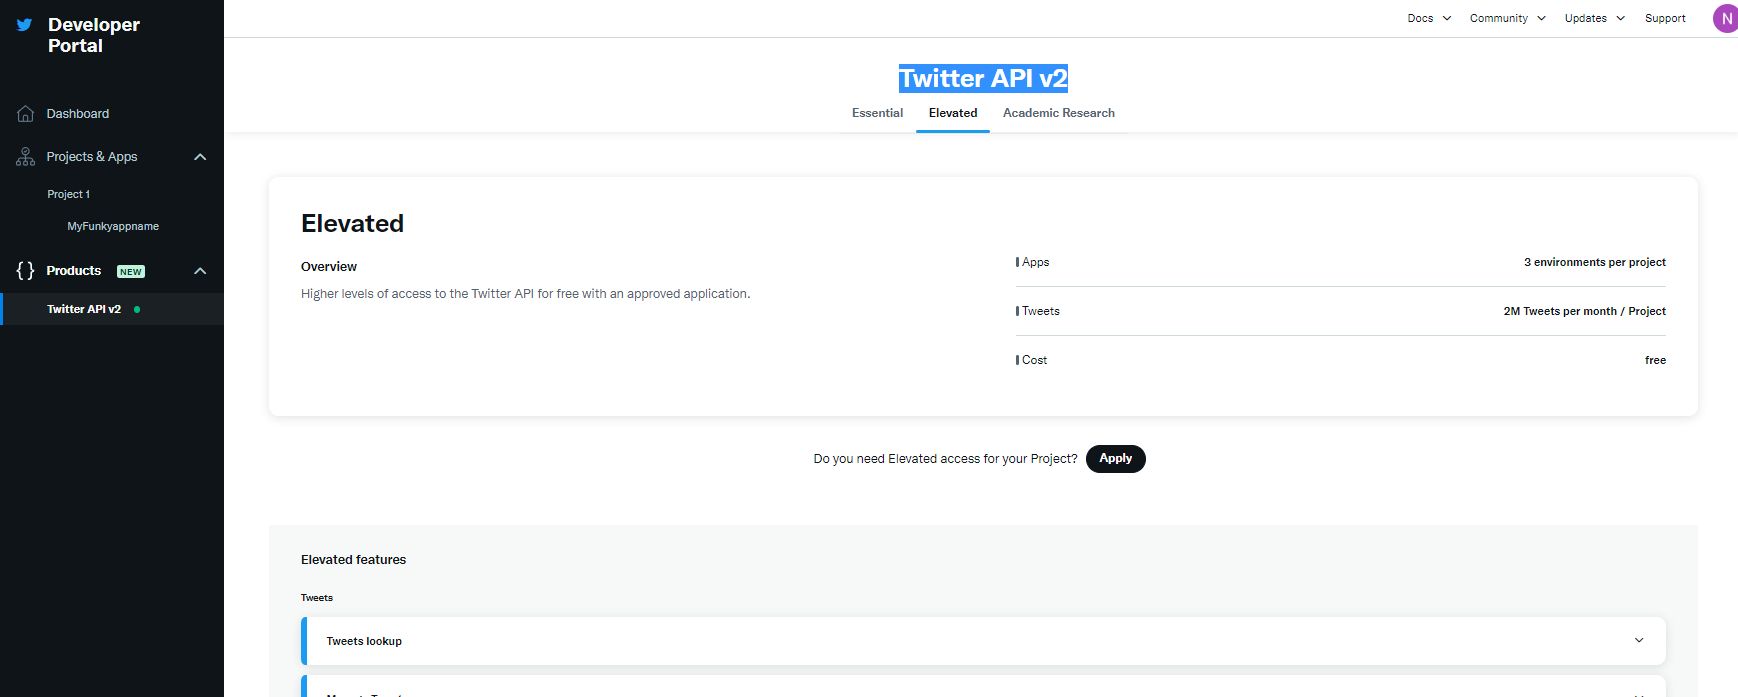This screenshot has width=1738, height=697.
Task: Open the Docs dropdown menu
Action: [1429, 18]
